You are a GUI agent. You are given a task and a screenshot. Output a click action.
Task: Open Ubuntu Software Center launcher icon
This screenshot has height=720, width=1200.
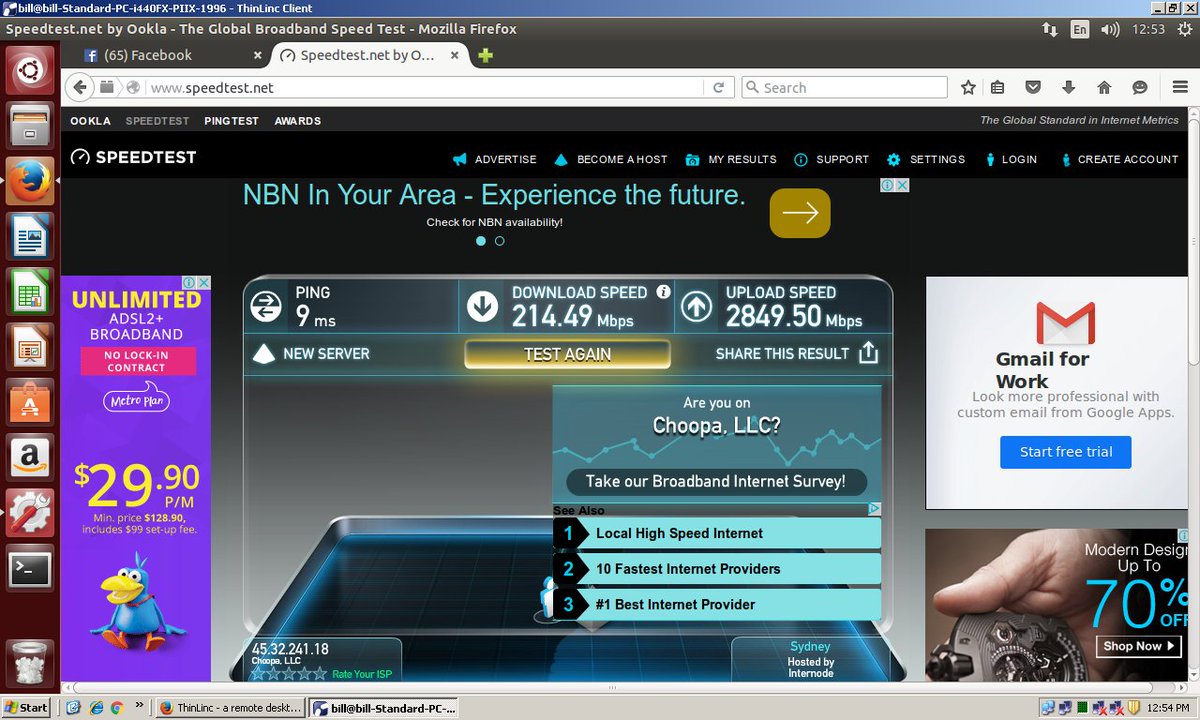pyautogui.click(x=30, y=403)
